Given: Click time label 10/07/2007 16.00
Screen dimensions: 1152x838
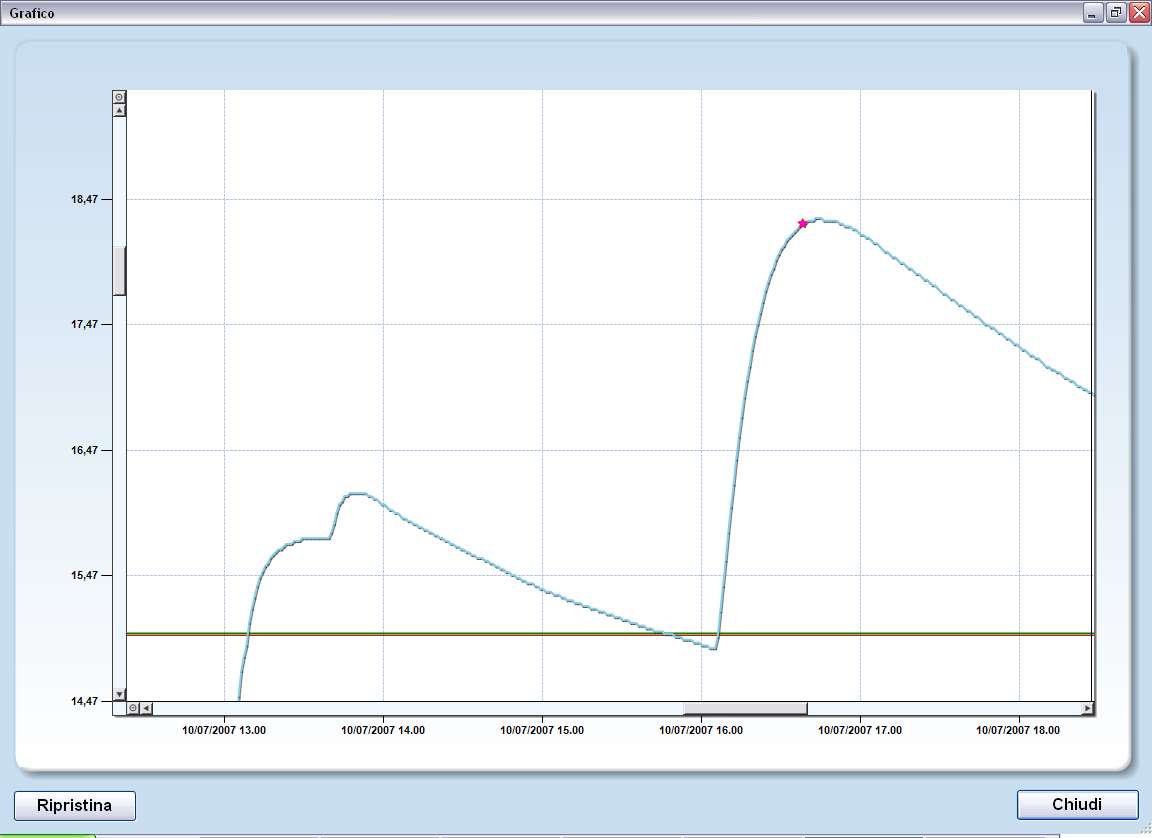Looking at the screenshot, I should pos(701,730).
